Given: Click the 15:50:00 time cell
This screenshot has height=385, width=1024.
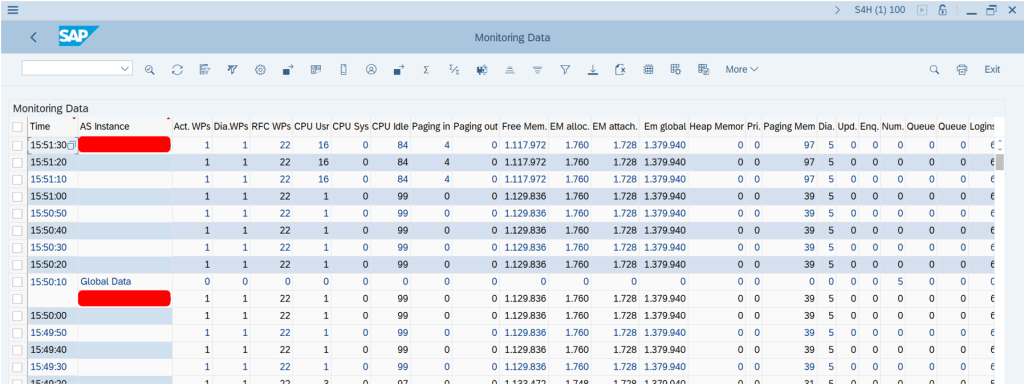Looking at the screenshot, I should point(53,315).
